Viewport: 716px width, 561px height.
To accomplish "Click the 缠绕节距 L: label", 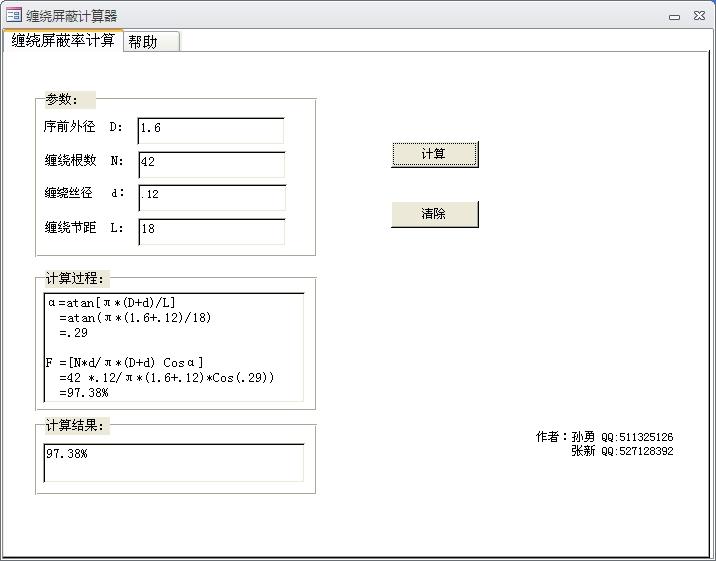I will 84,227.
